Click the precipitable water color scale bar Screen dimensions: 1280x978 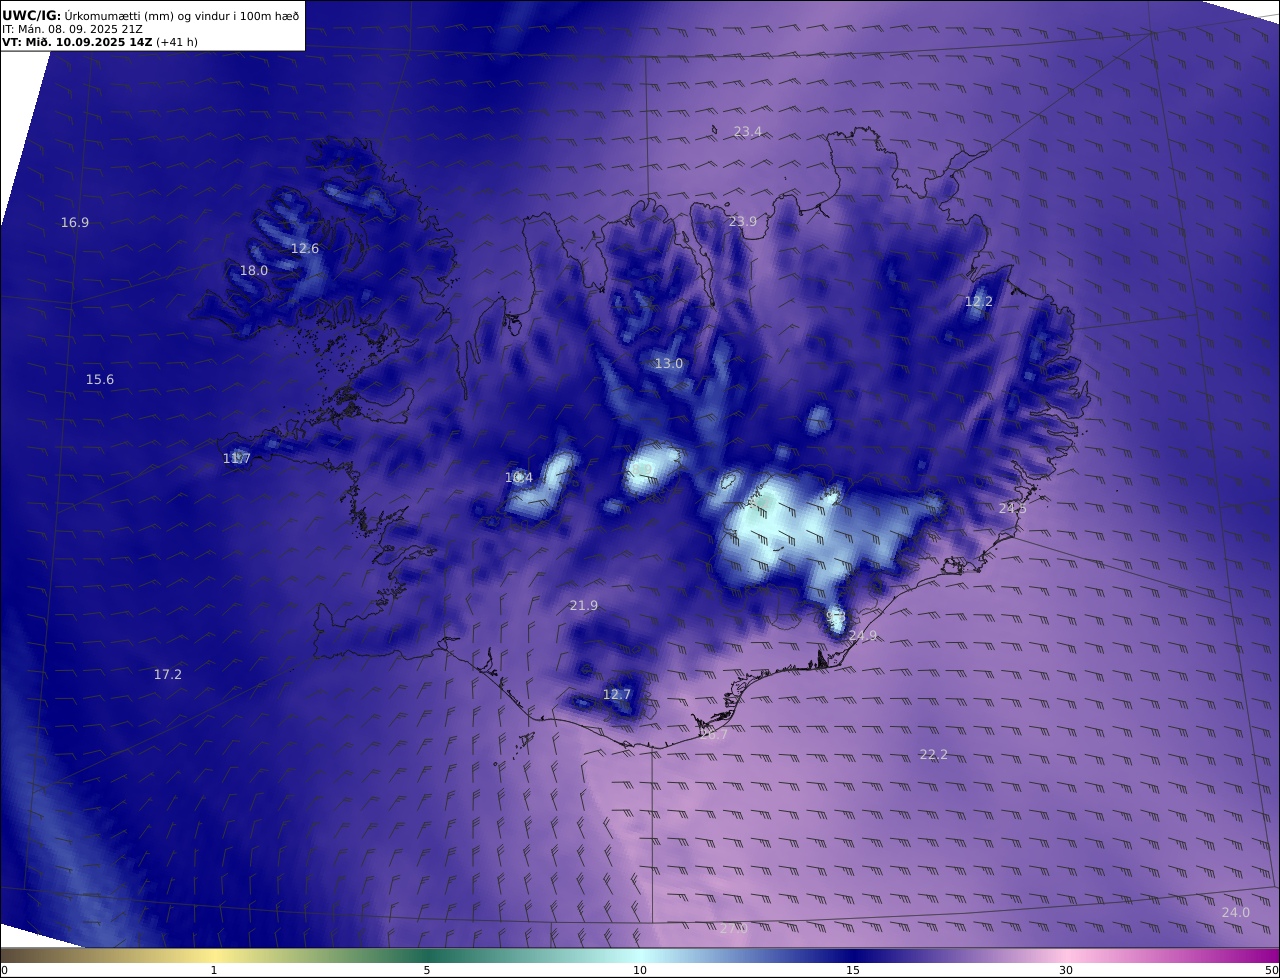(x=640, y=955)
